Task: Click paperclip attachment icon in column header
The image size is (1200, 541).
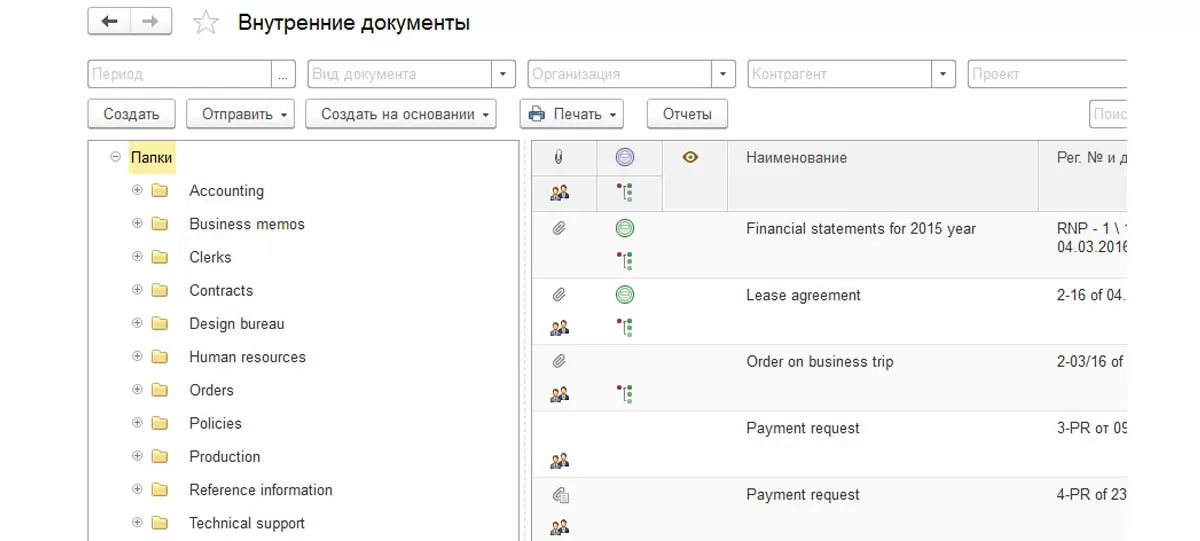Action: coord(559,158)
